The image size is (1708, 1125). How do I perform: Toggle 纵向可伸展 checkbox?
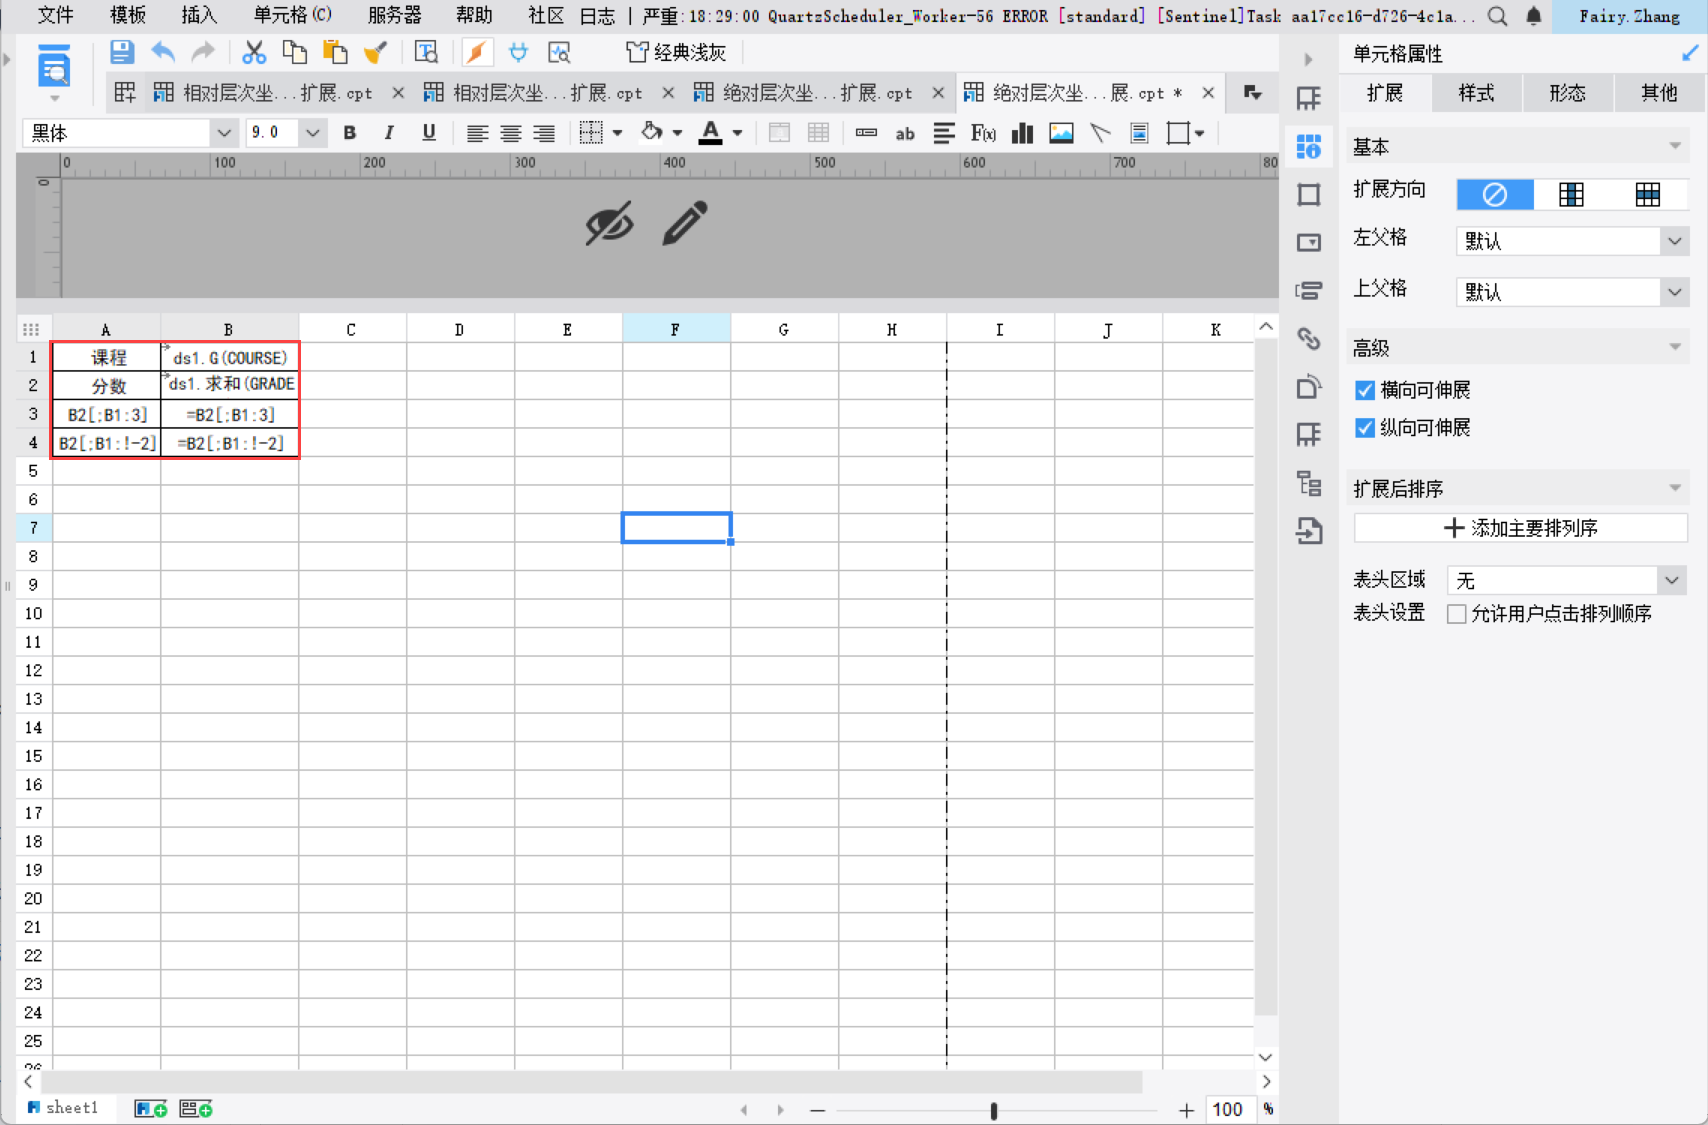pyautogui.click(x=1365, y=428)
